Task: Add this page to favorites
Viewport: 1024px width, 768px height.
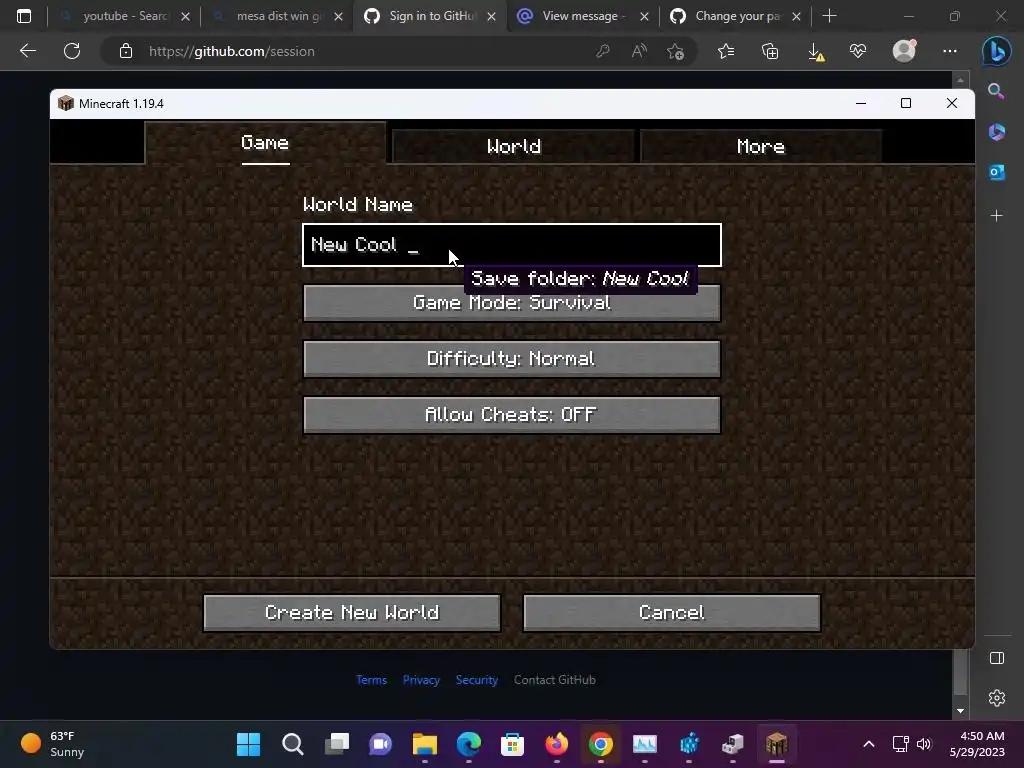Action: click(x=676, y=51)
